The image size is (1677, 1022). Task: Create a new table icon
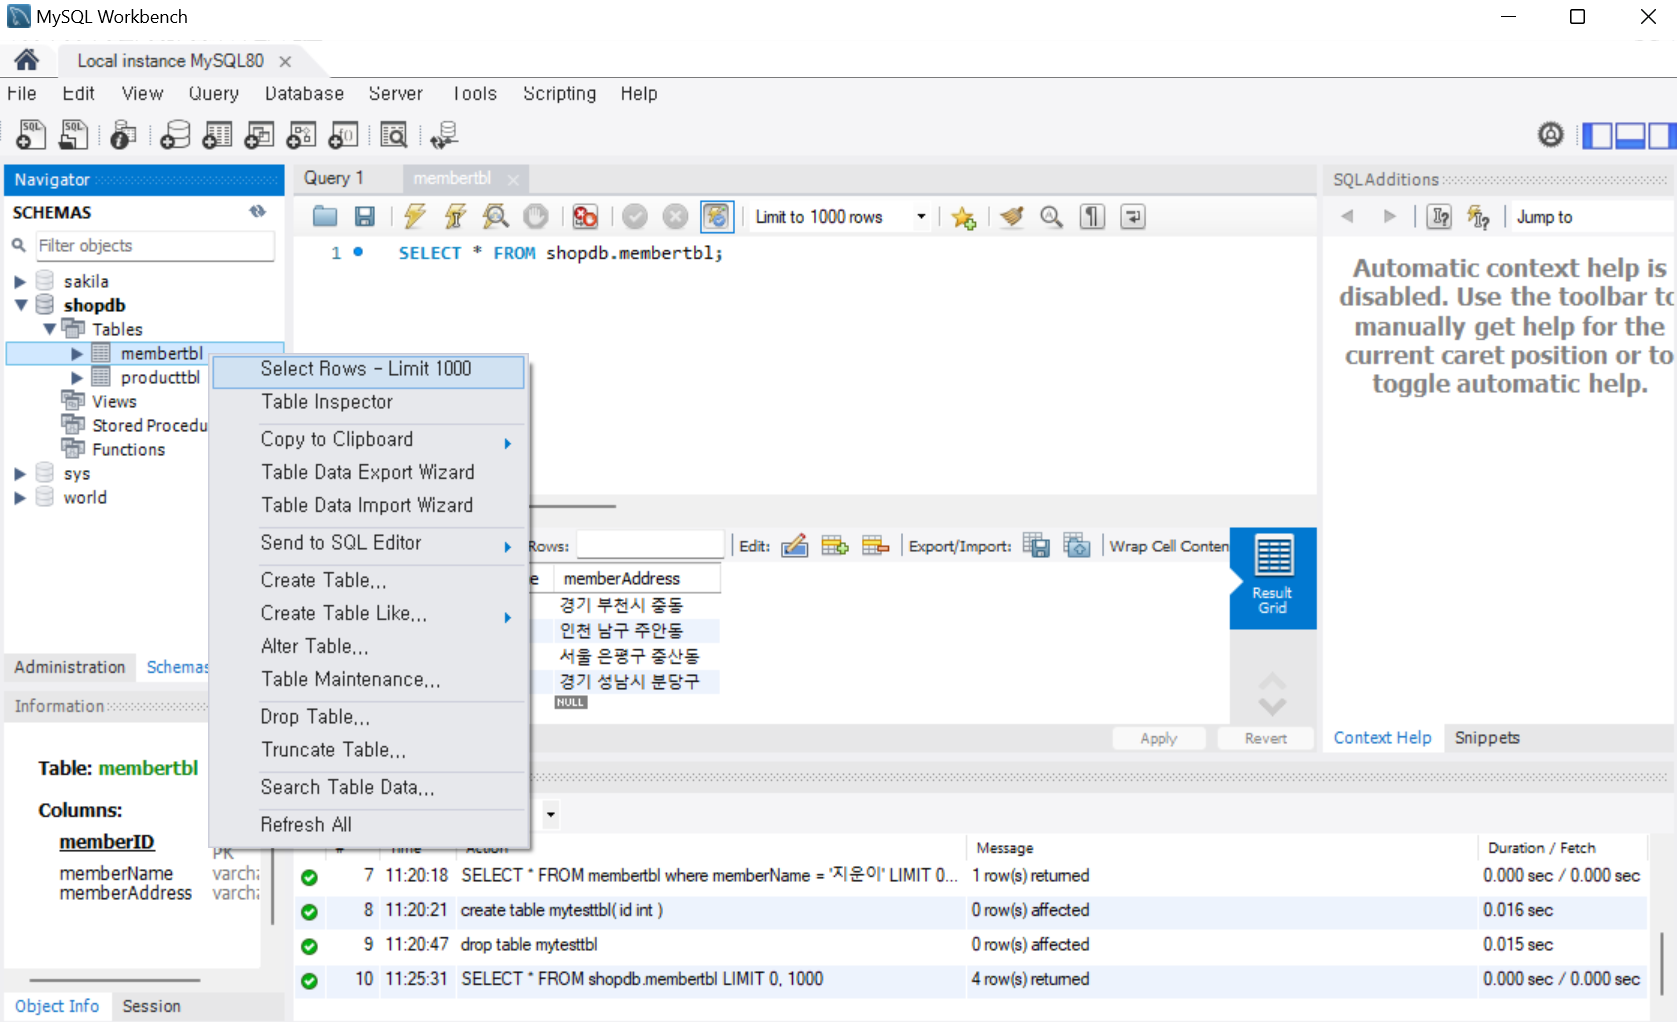(x=217, y=134)
